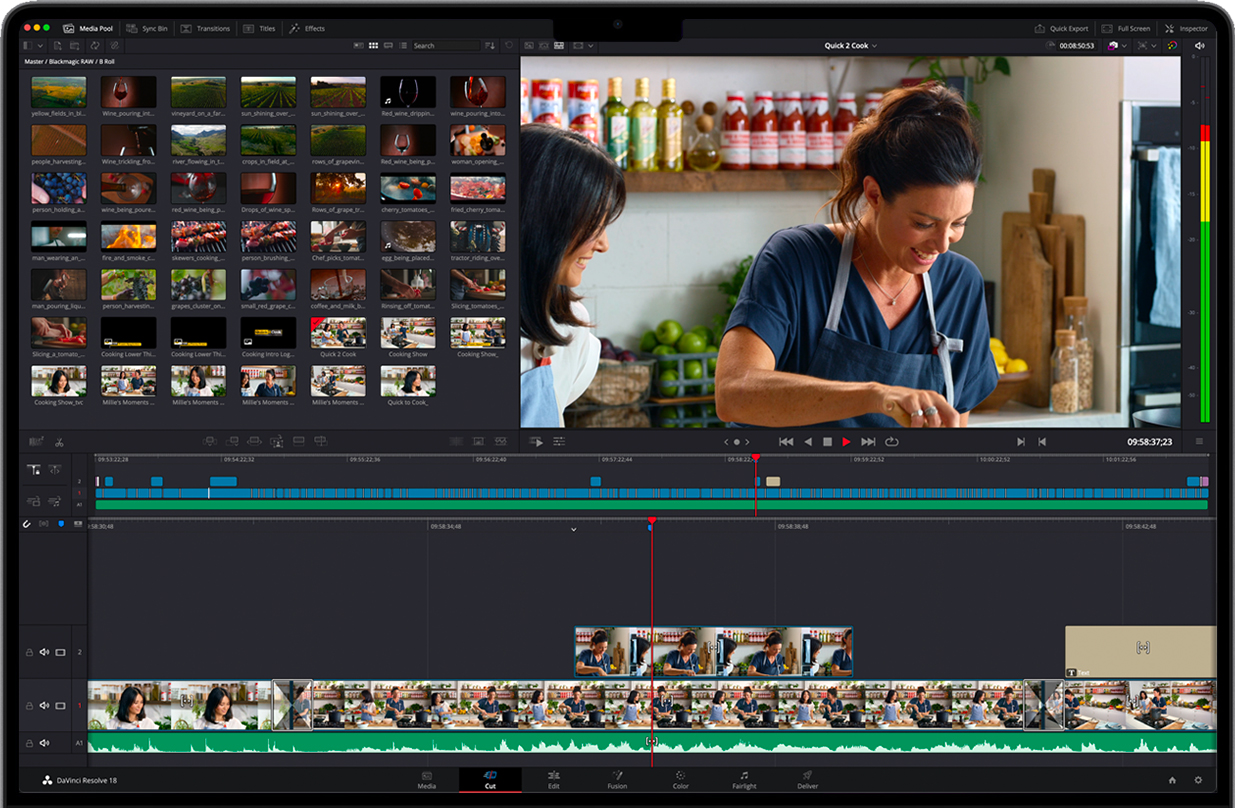Open the Transitions tab

[206, 29]
